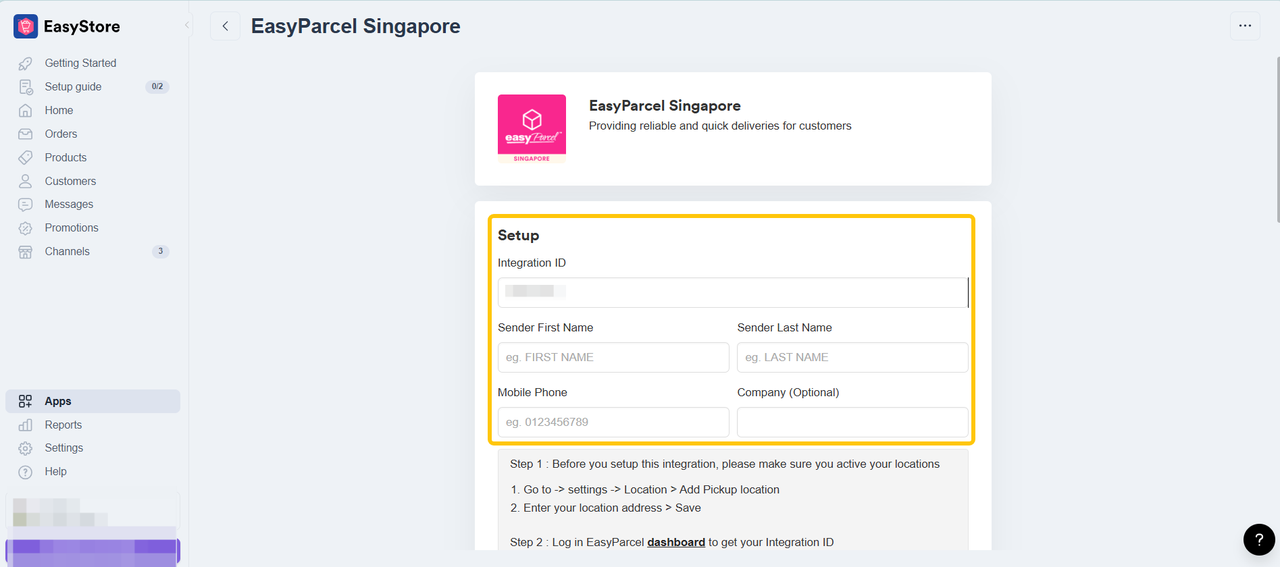Click the 'Setup' section heading
The height and width of the screenshot is (567, 1280).
coord(518,235)
